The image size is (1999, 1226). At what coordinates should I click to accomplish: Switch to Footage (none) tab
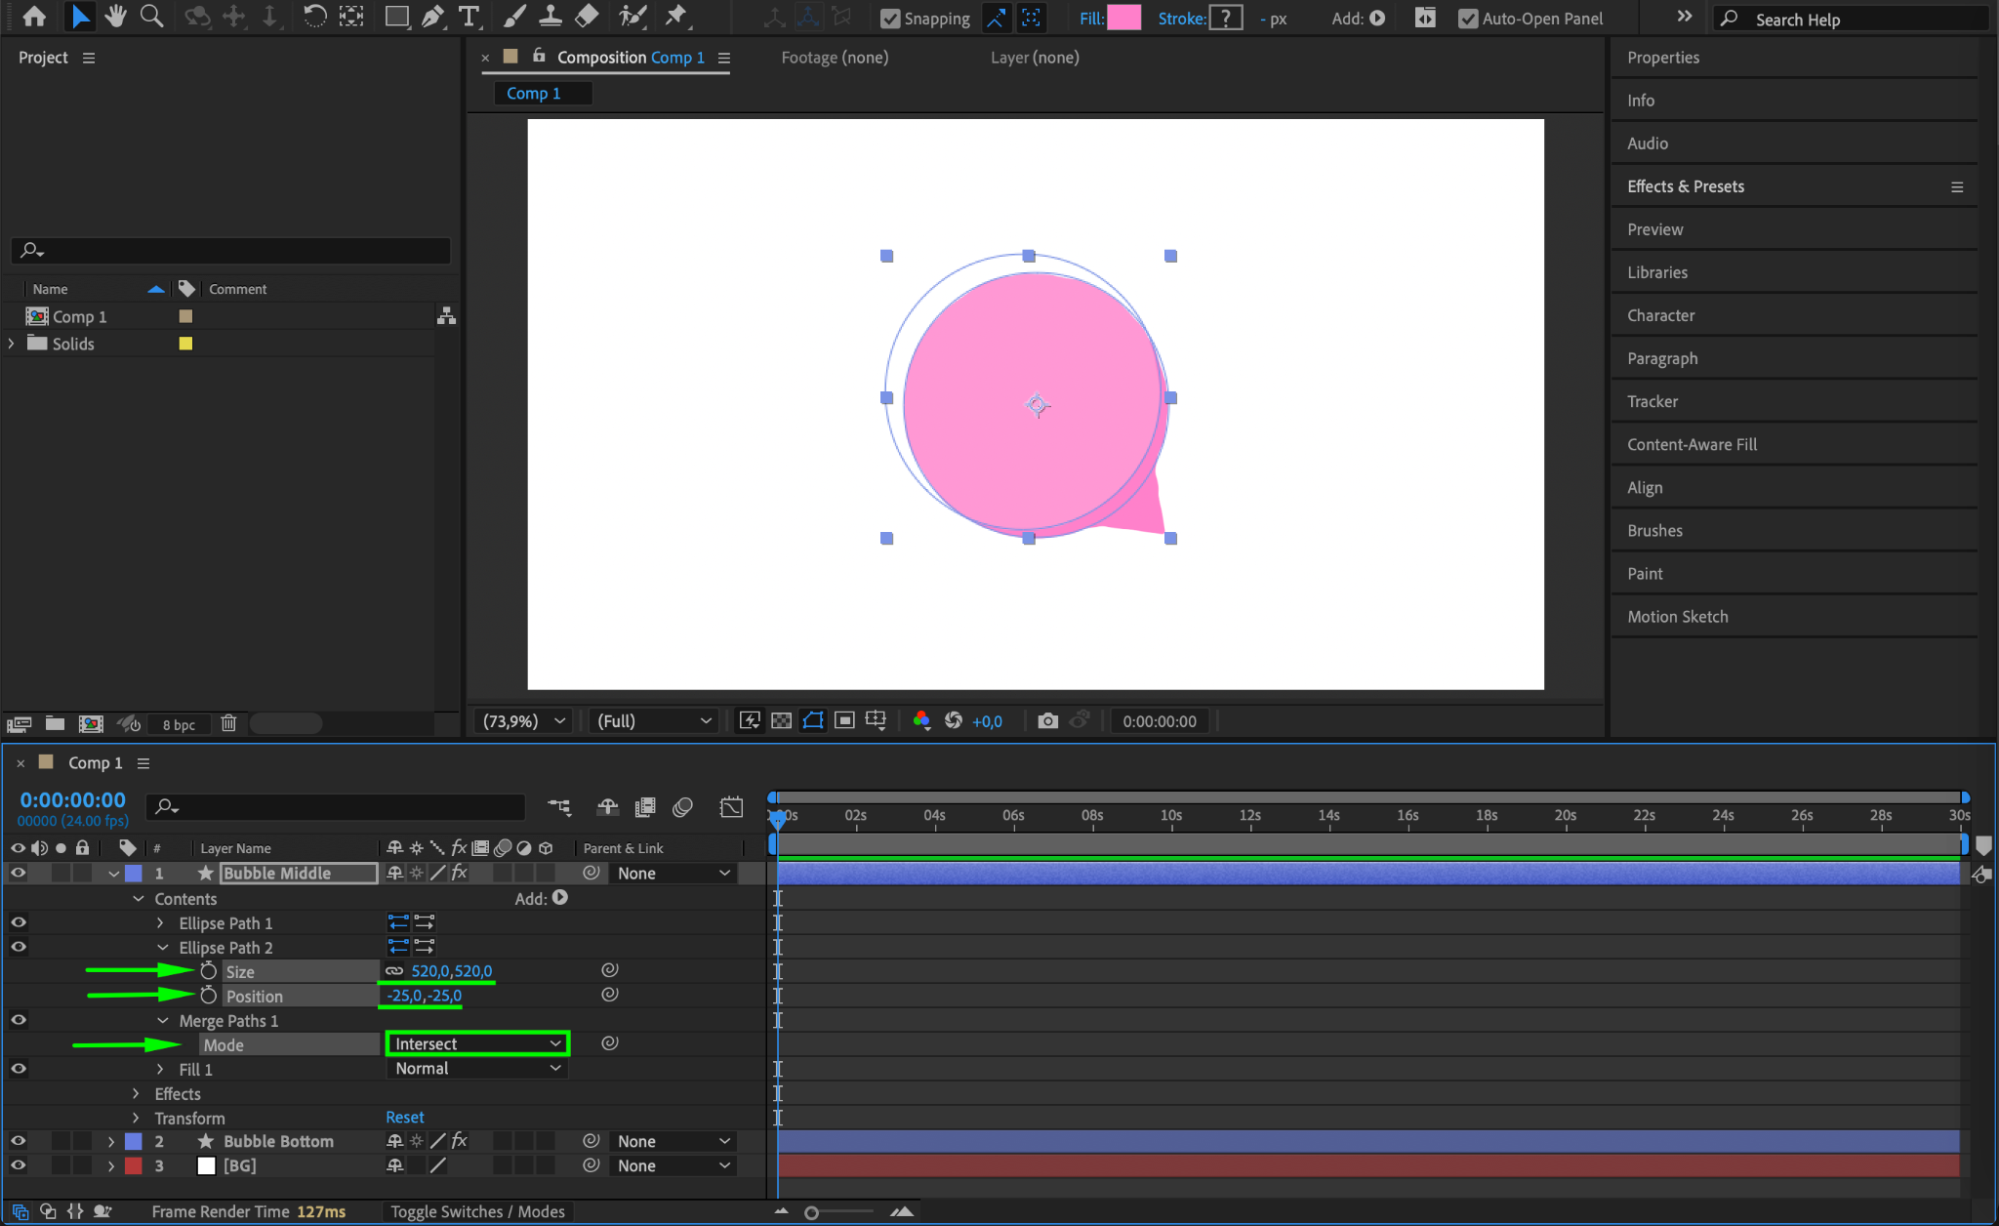tap(834, 57)
